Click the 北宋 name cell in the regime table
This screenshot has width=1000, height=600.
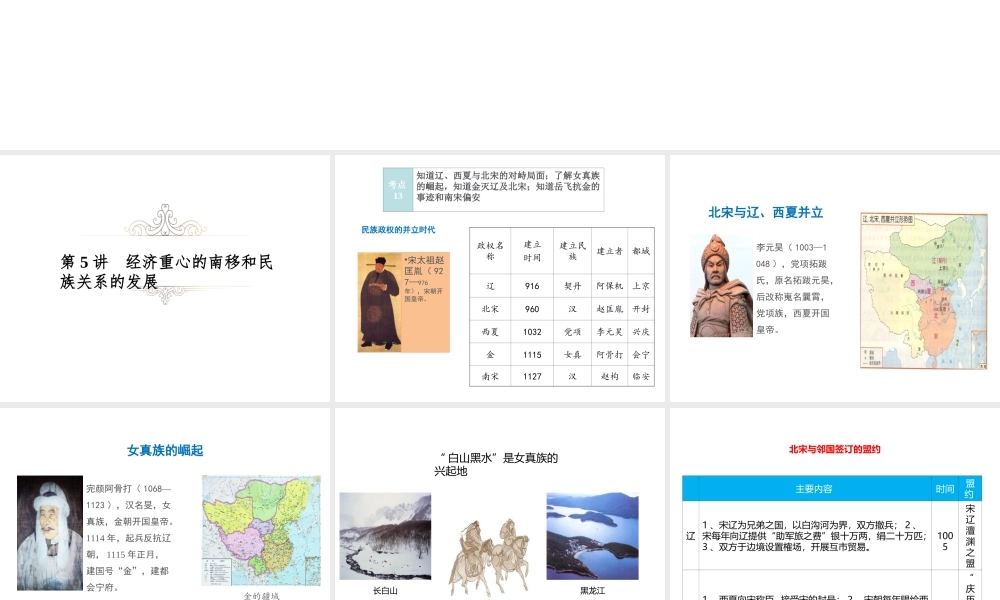(x=490, y=309)
